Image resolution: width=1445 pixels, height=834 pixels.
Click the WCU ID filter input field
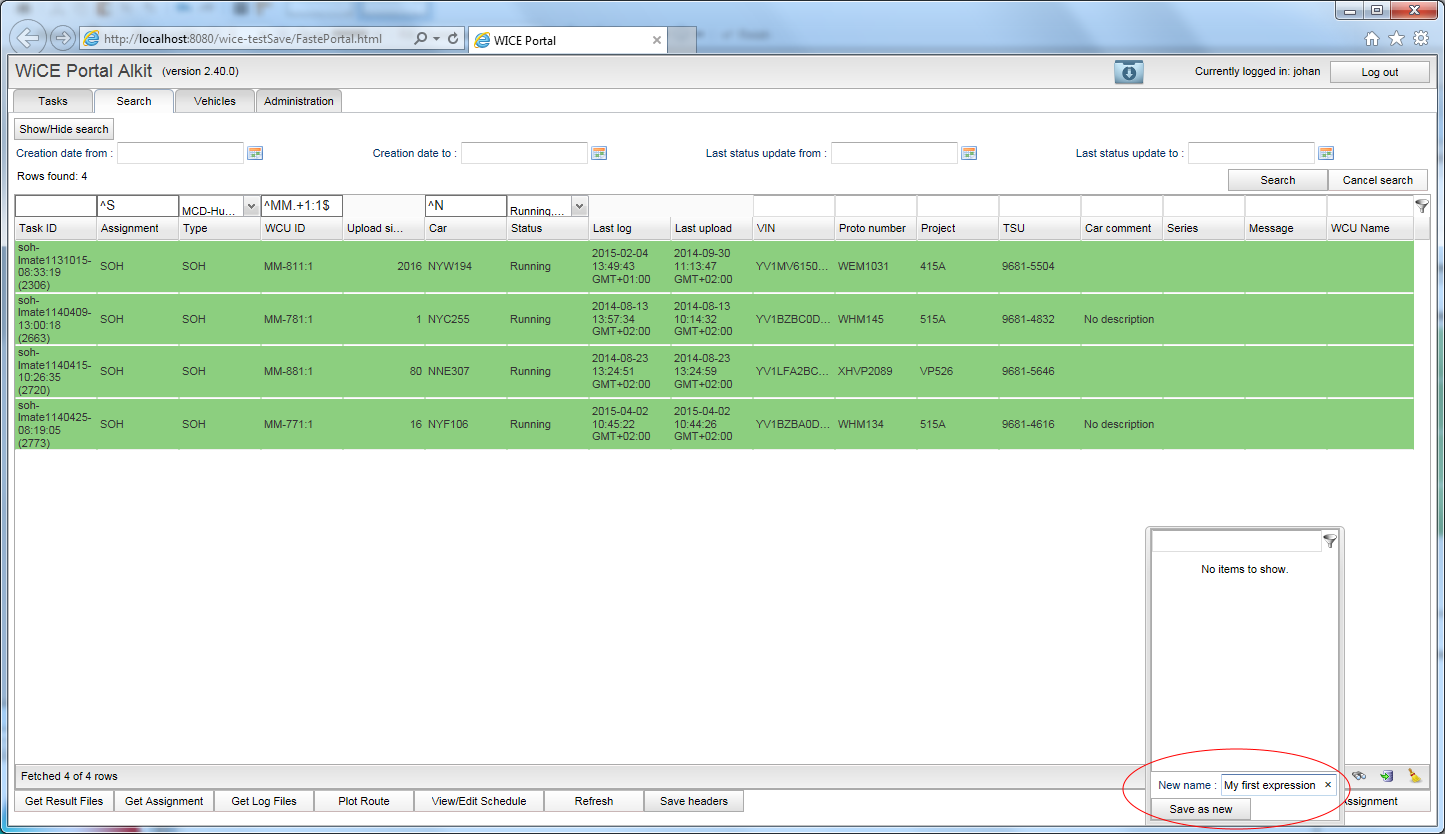click(301, 206)
